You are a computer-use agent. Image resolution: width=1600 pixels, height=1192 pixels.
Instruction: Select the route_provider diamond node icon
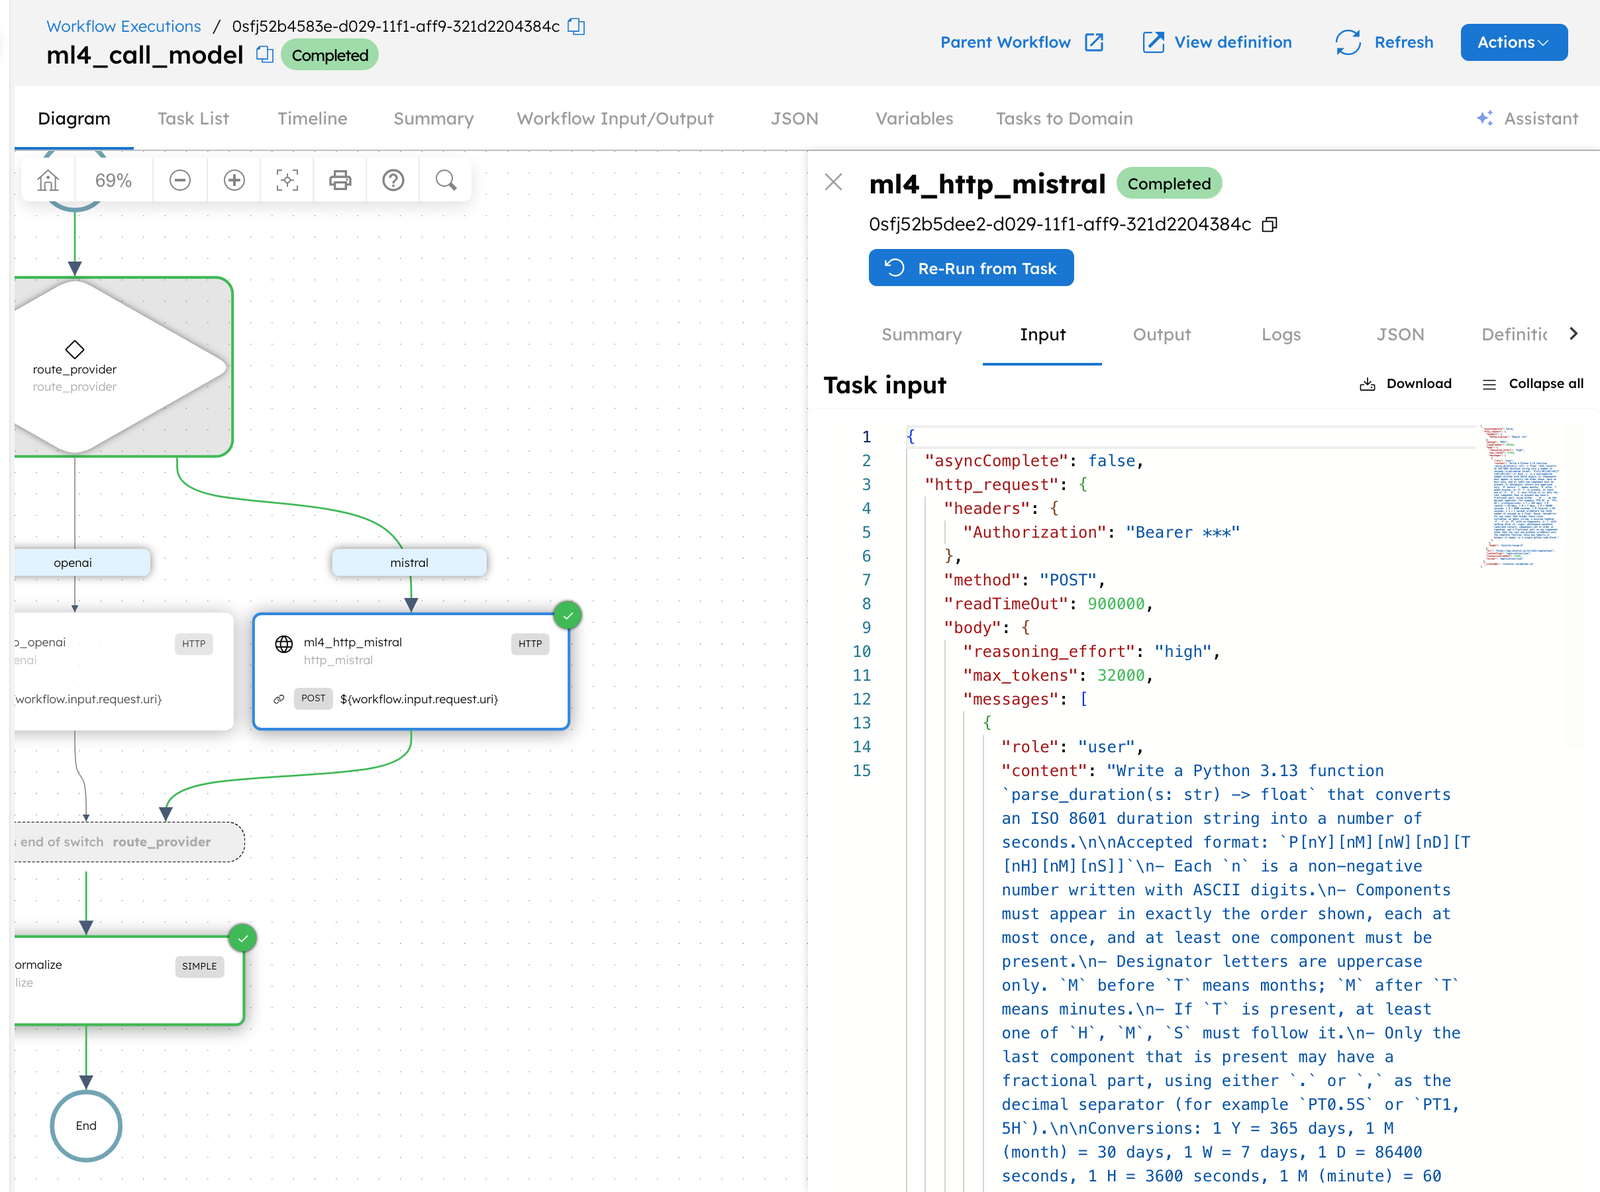(x=74, y=349)
